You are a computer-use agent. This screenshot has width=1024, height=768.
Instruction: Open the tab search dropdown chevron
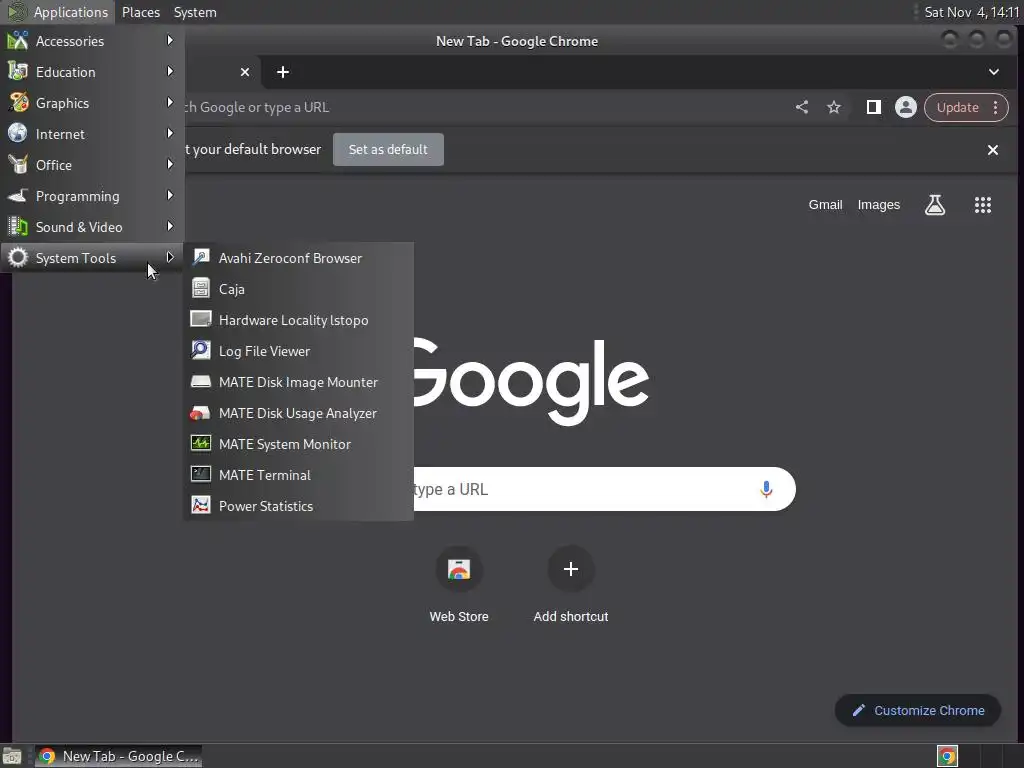[x=993, y=72]
